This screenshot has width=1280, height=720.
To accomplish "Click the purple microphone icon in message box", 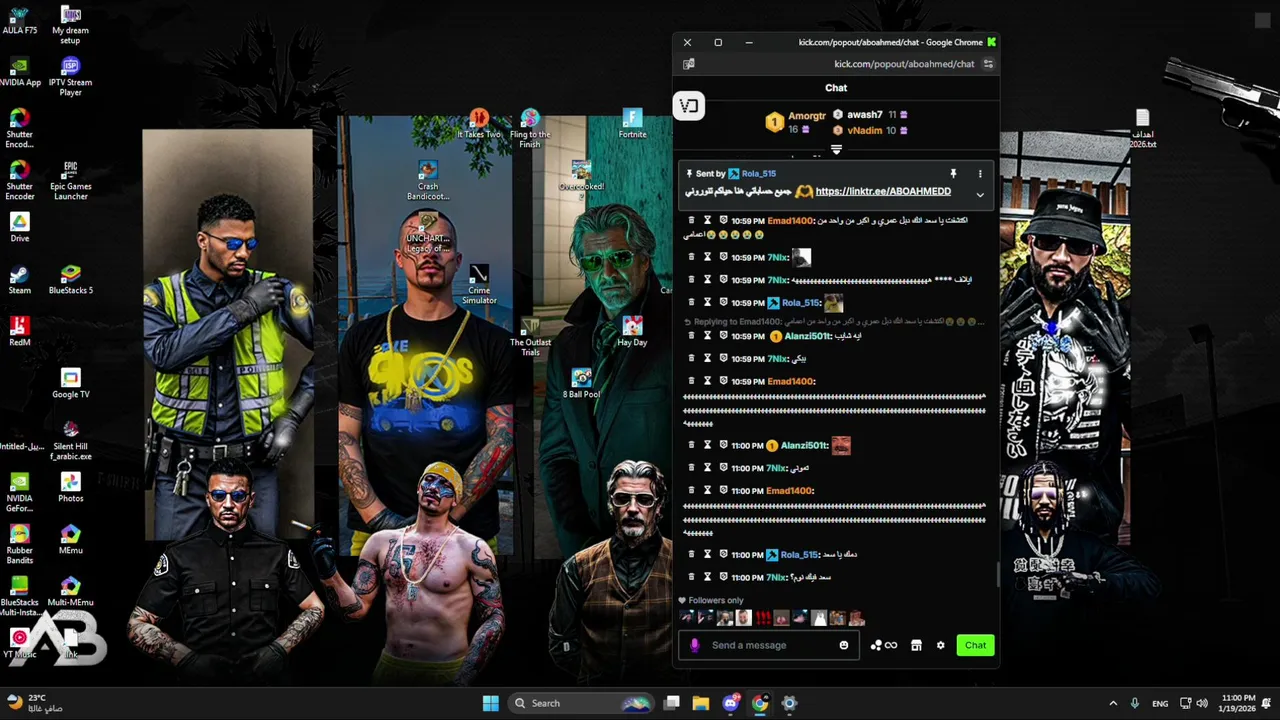I will pos(695,645).
